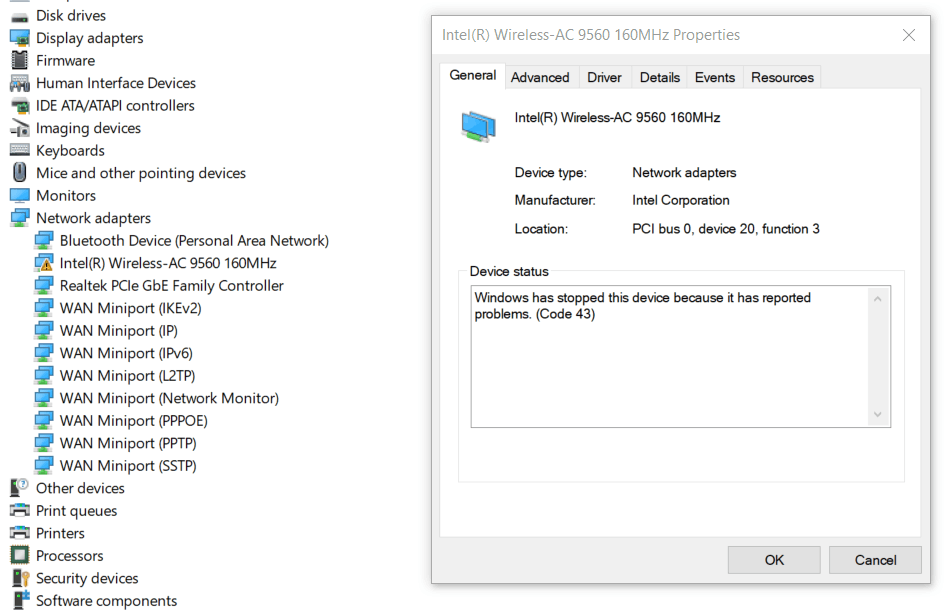
Task: Select the Network adapters label
Action: [x=93, y=218]
